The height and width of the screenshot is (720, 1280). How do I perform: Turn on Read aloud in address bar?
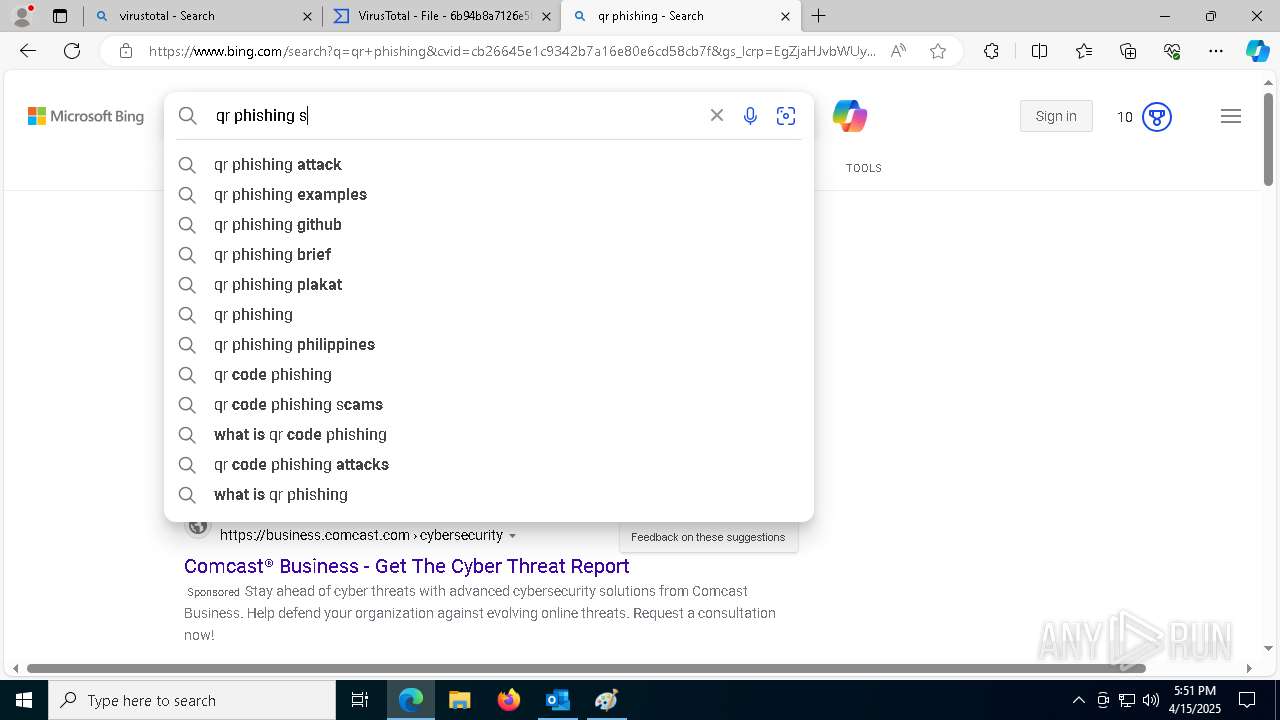tap(898, 51)
